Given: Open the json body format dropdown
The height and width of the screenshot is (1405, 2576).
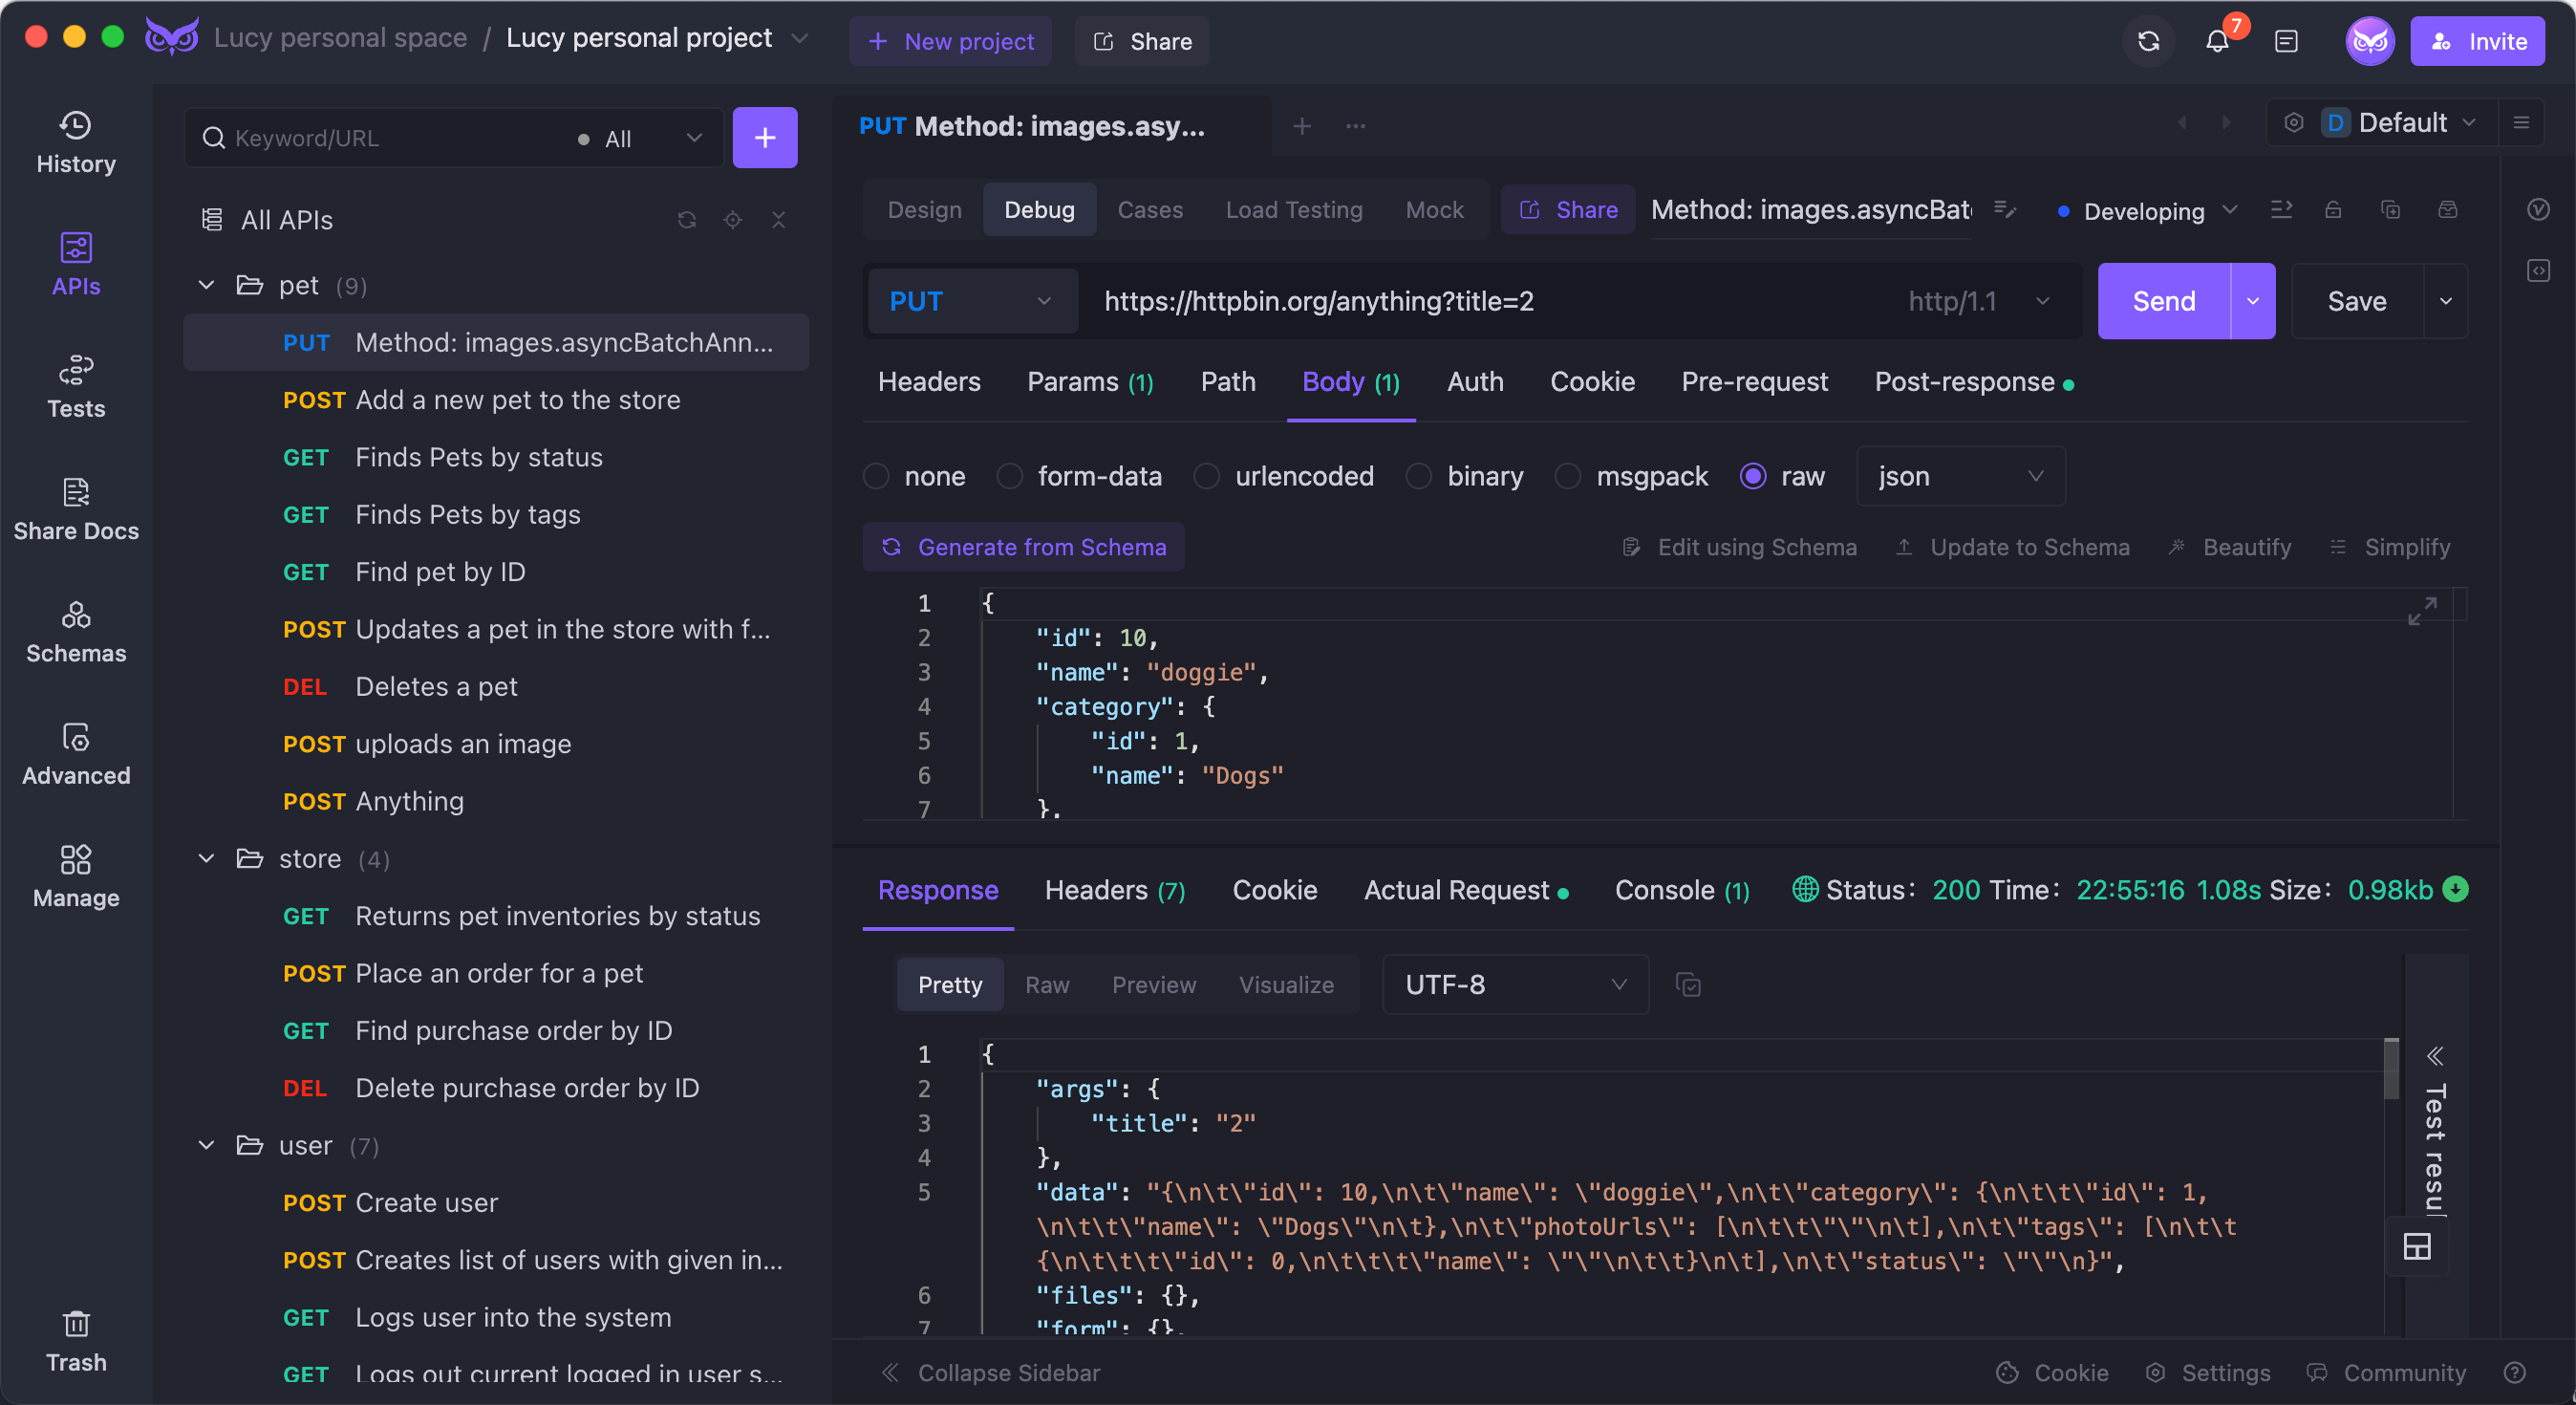Looking at the screenshot, I should click(x=1955, y=476).
